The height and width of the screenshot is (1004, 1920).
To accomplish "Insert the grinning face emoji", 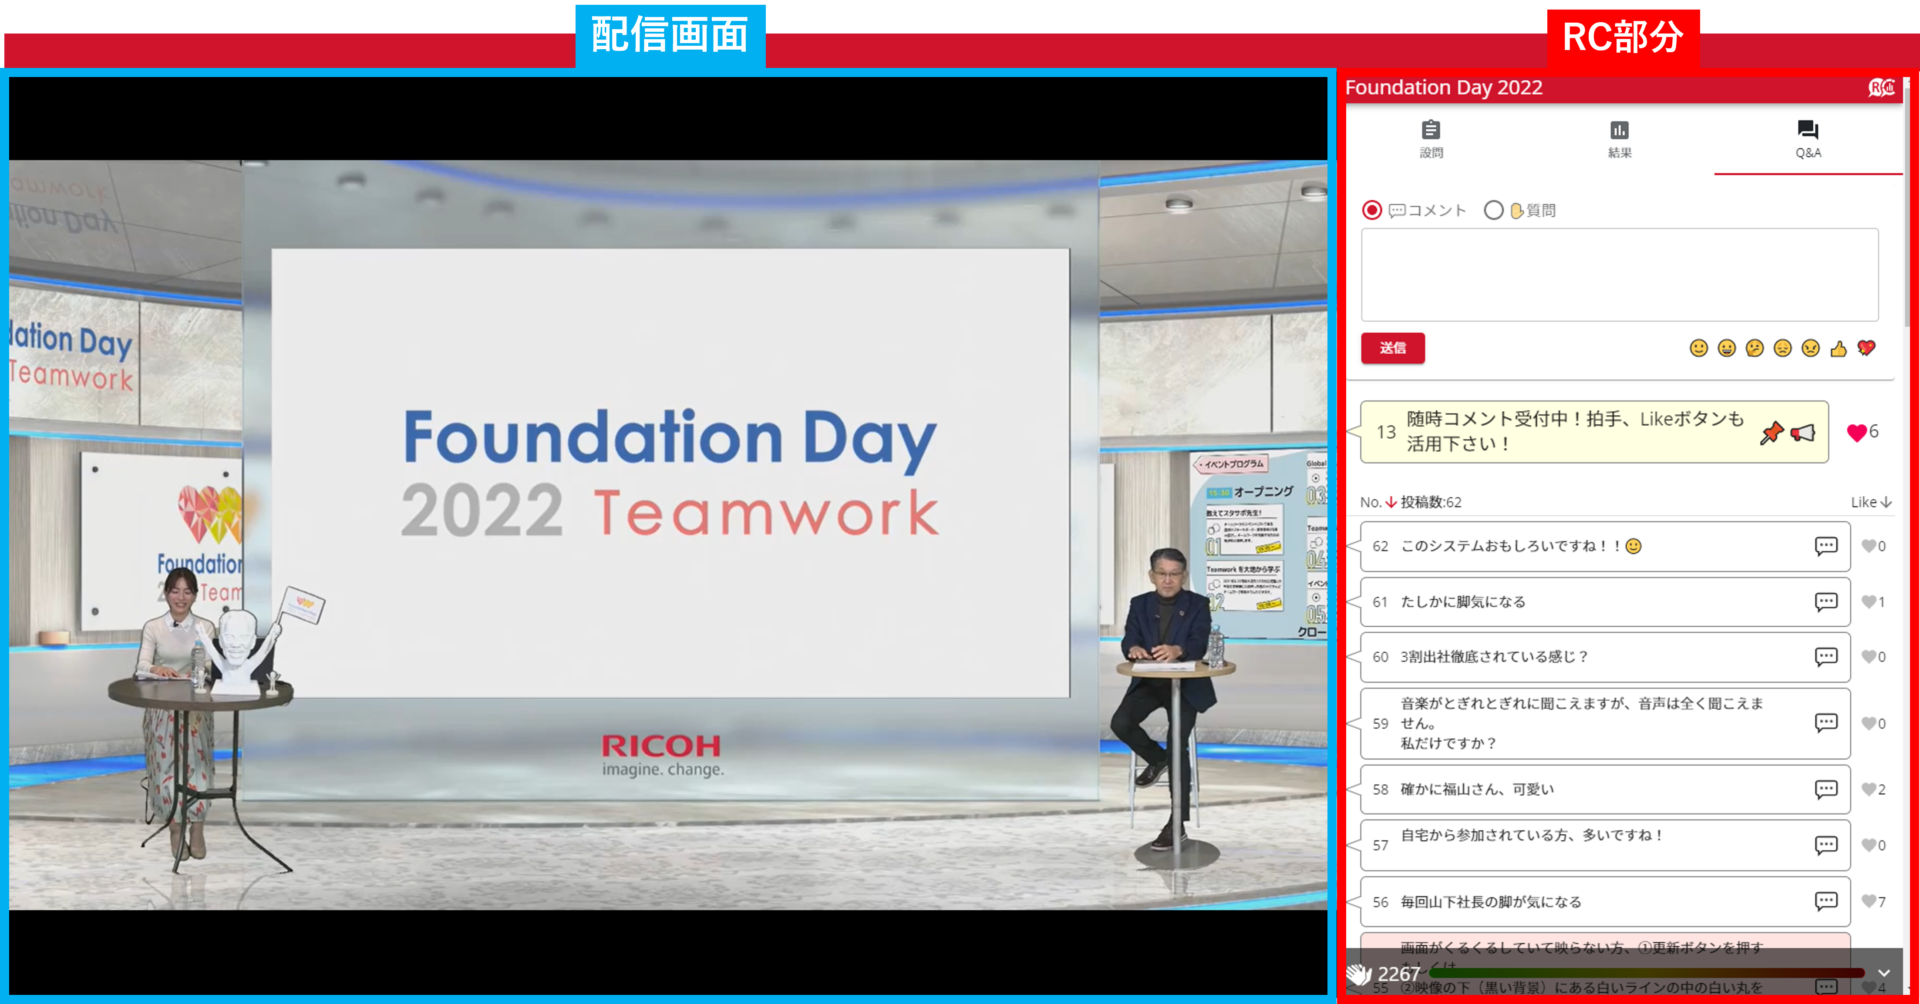I will 1726,348.
